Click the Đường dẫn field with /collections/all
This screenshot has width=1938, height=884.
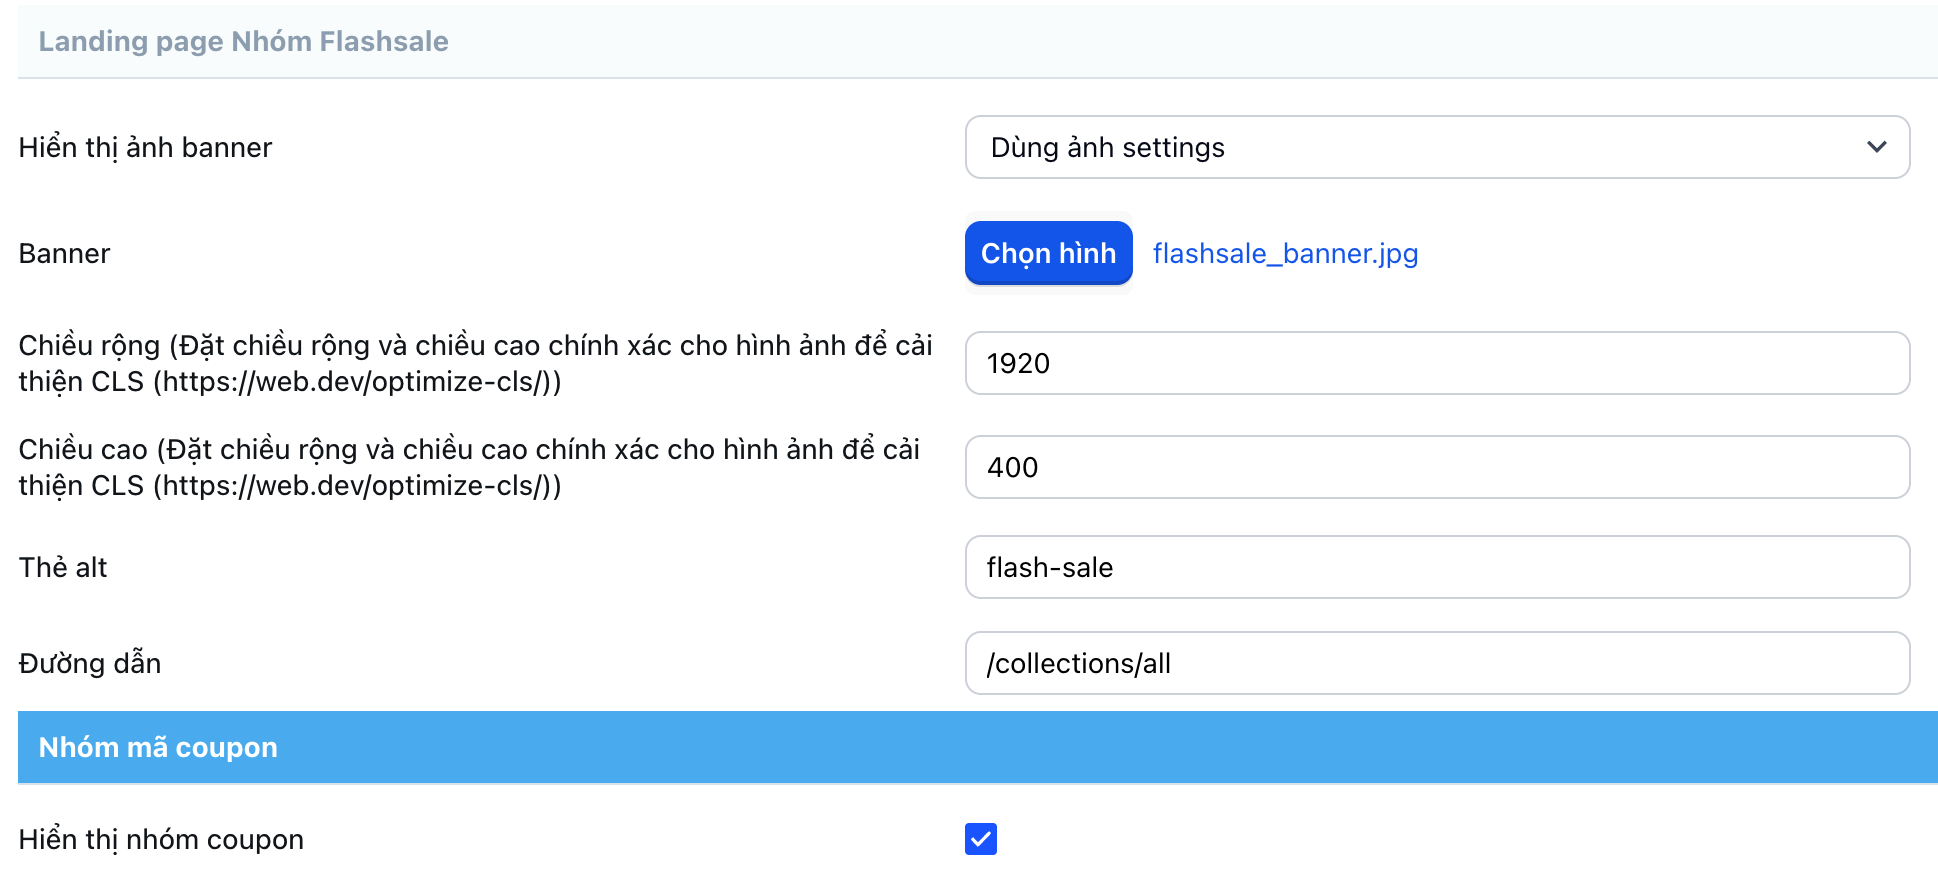(x=1436, y=663)
